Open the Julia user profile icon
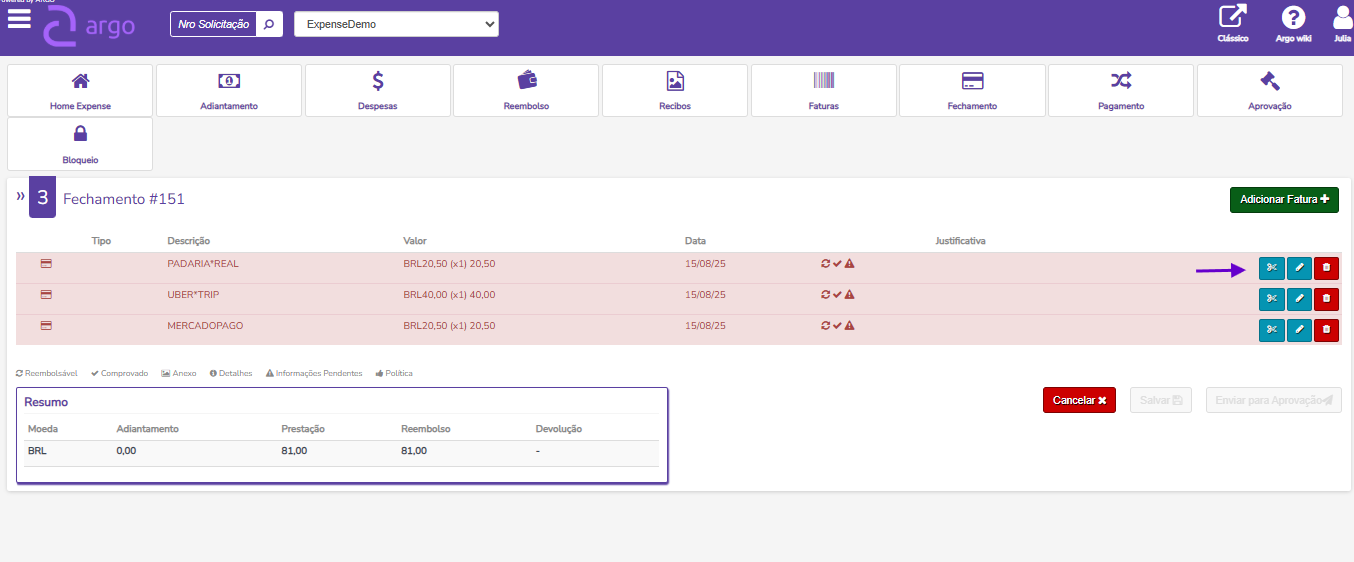This screenshot has width=1354, height=562. tap(1343, 20)
